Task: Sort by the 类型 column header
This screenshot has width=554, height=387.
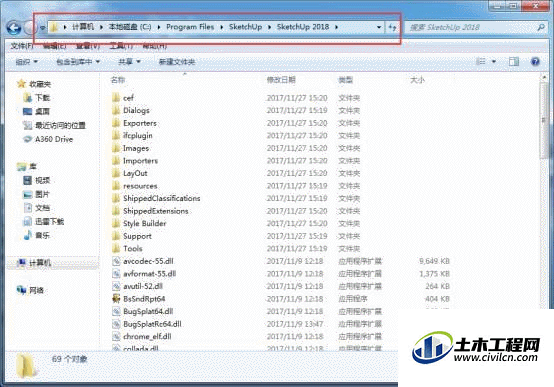Action: coord(346,80)
